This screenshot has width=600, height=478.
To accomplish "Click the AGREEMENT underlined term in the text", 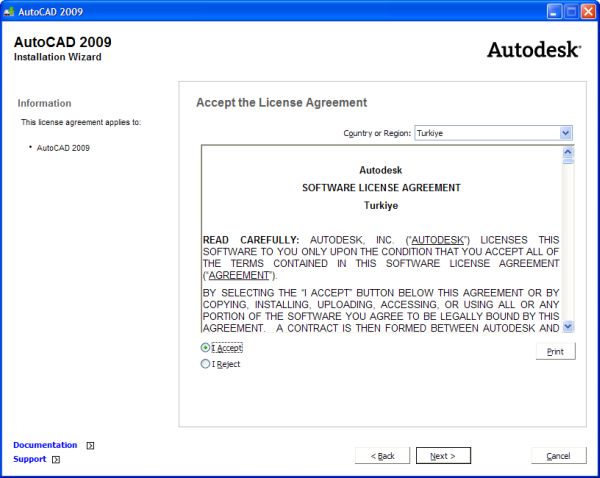I will pyautogui.click(x=239, y=275).
